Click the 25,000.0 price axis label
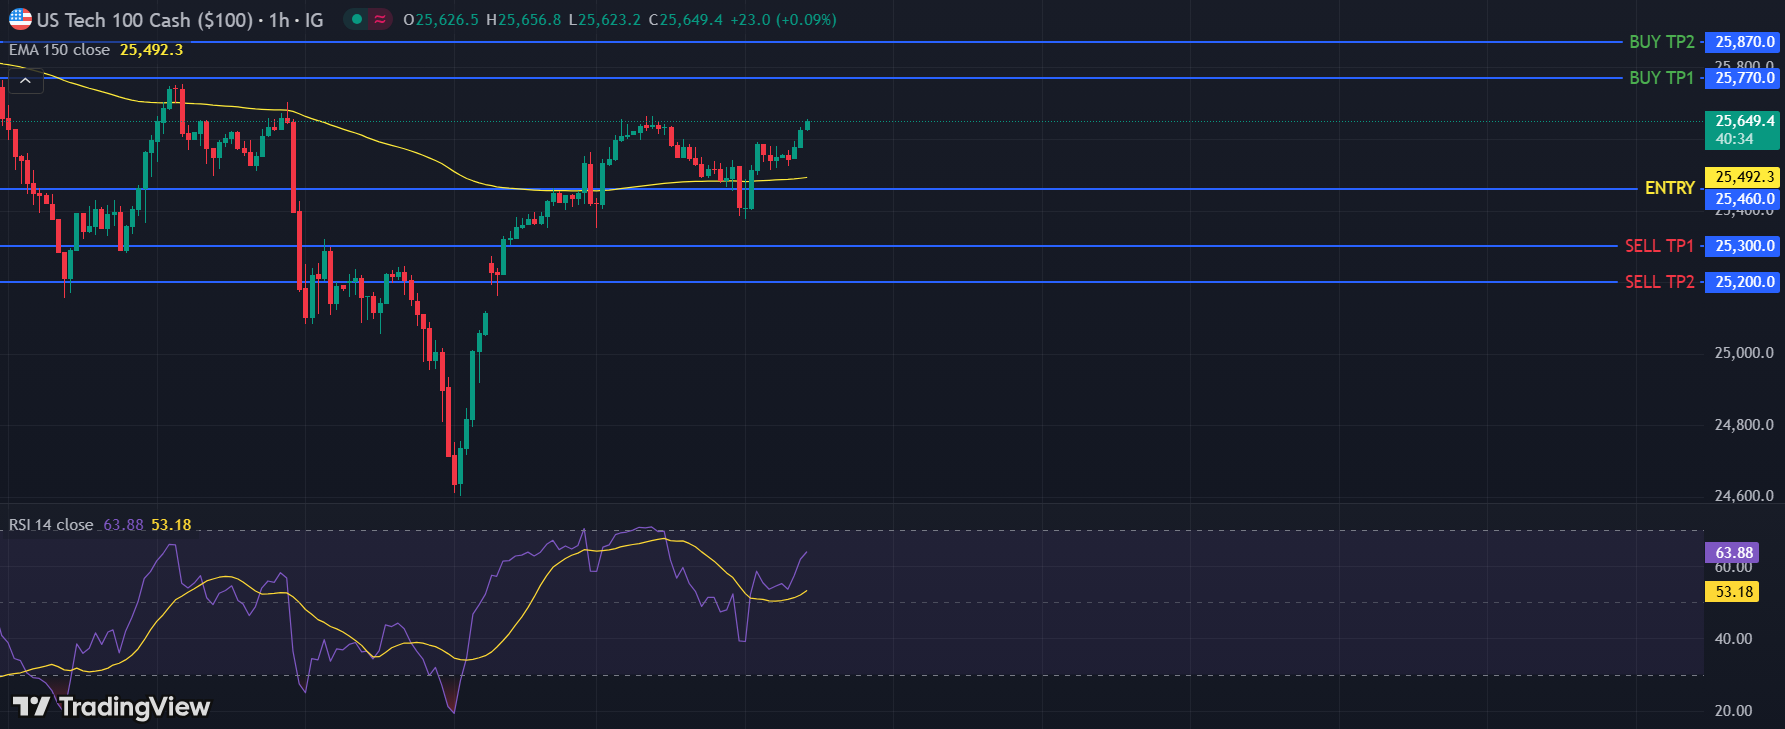 [1744, 353]
